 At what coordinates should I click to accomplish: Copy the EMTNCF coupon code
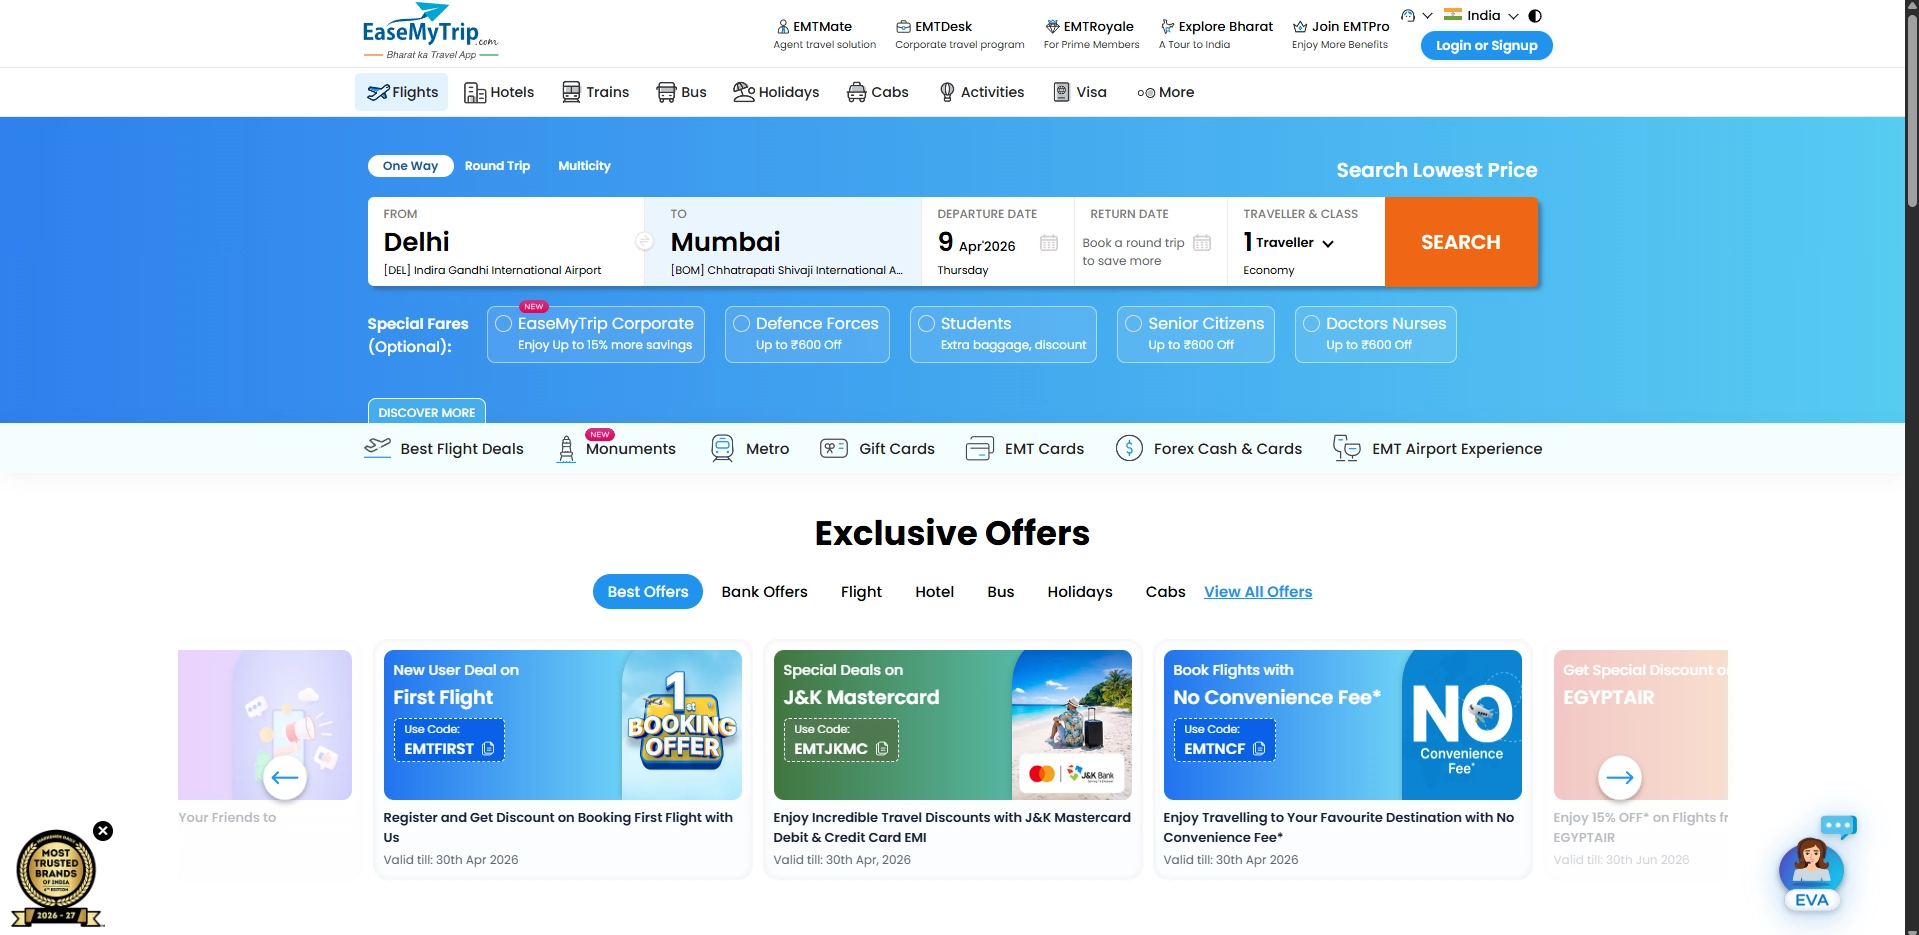coord(1259,749)
